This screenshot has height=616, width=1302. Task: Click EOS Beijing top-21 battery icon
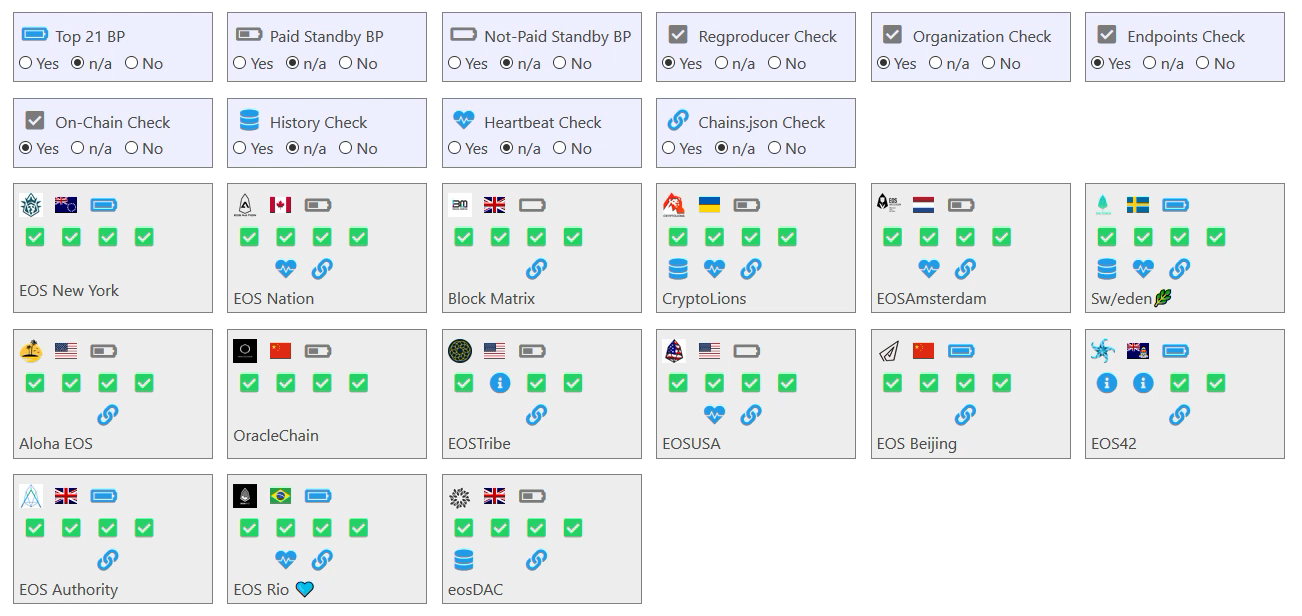962,351
